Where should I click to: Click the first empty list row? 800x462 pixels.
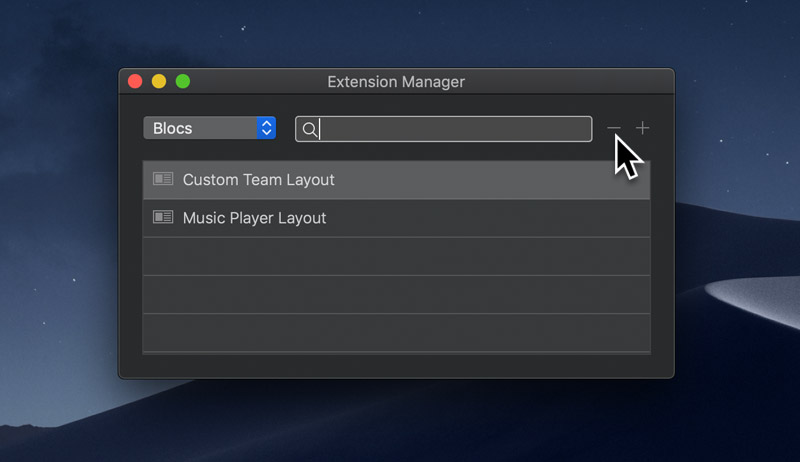(396, 256)
